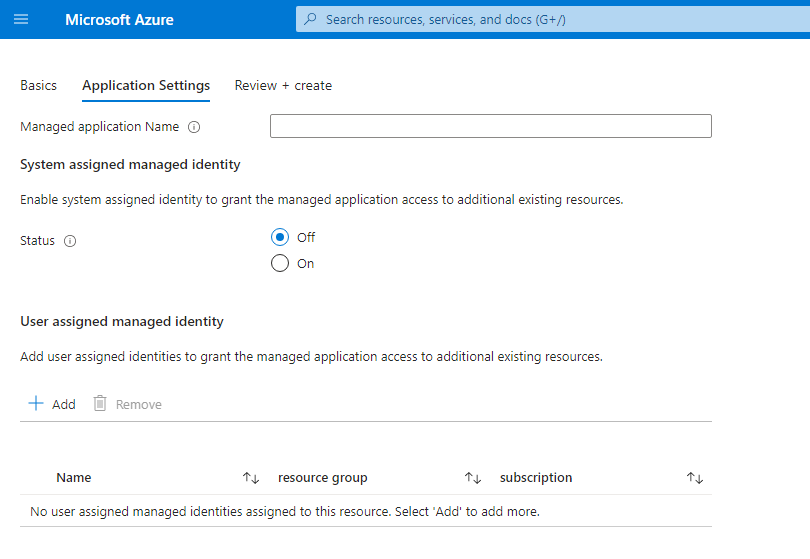810x559 pixels.
Task: Click the Managed application Name info icon
Action: click(194, 127)
